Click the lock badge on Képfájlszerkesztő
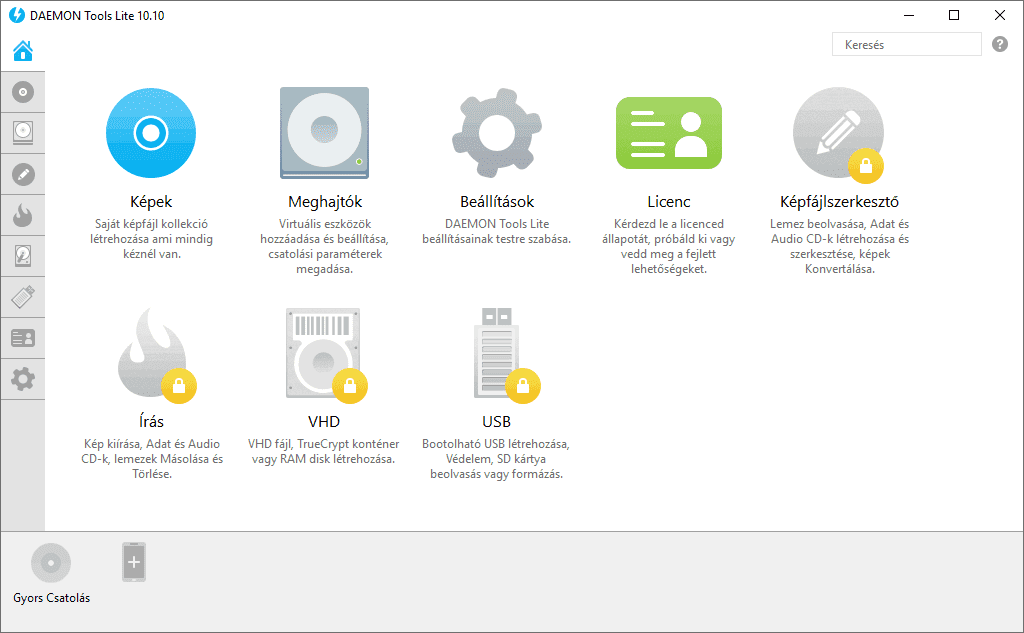The width and height of the screenshot is (1024, 633). 866,166
